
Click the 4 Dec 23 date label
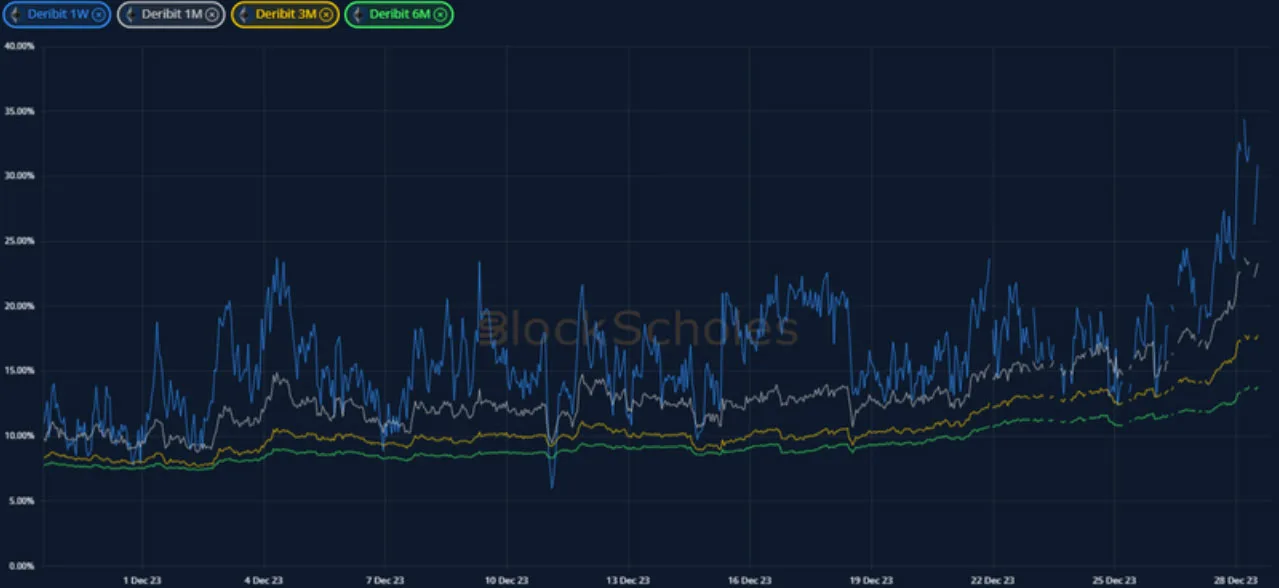[263, 580]
